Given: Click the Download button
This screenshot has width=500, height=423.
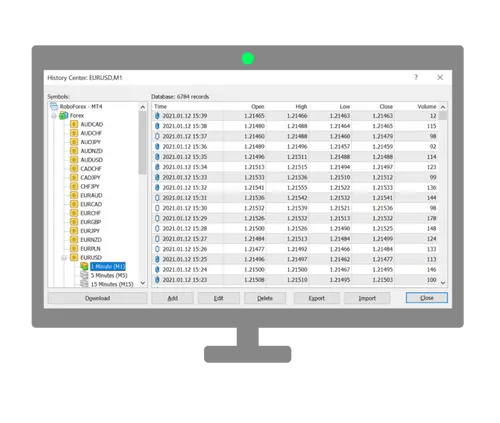Looking at the screenshot, I should tap(97, 298).
